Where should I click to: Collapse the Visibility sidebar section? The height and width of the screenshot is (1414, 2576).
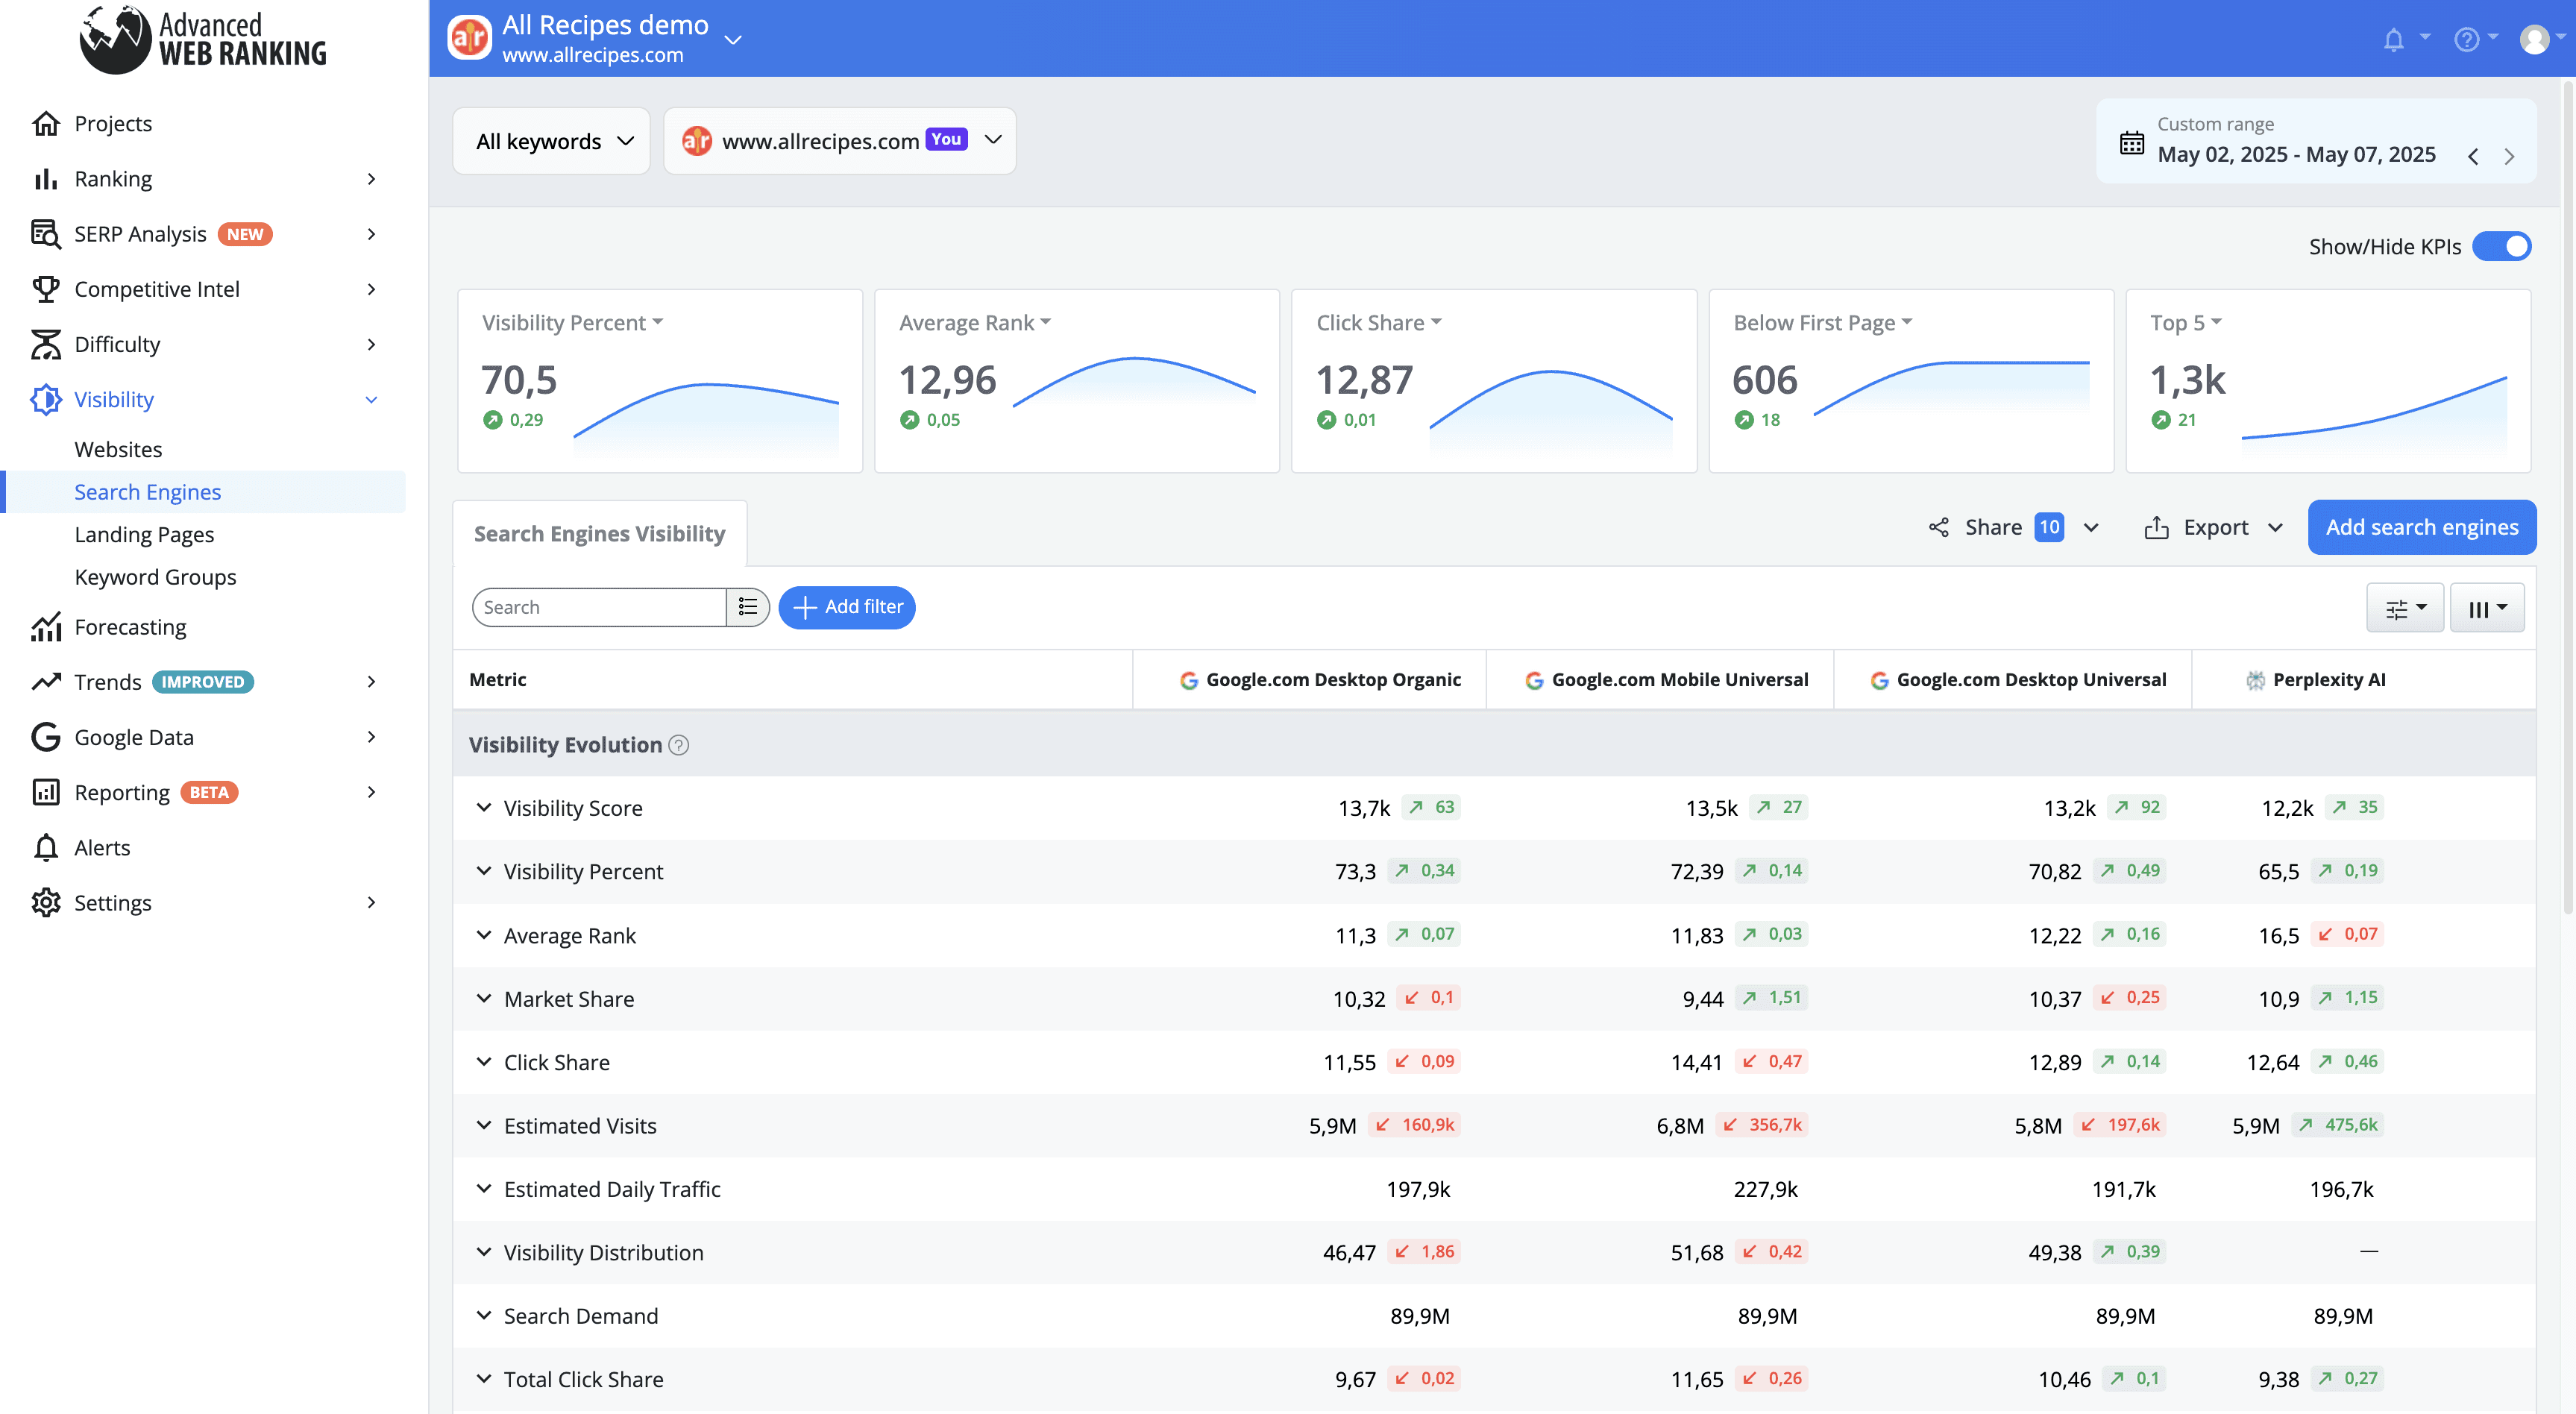coord(371,400)
